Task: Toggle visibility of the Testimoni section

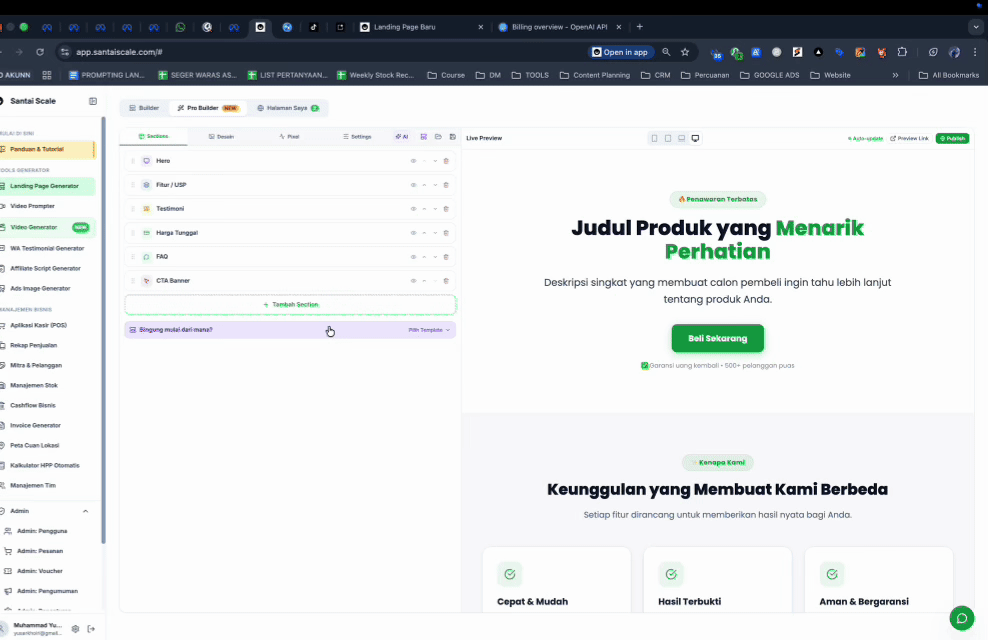Action: (414, 209)
